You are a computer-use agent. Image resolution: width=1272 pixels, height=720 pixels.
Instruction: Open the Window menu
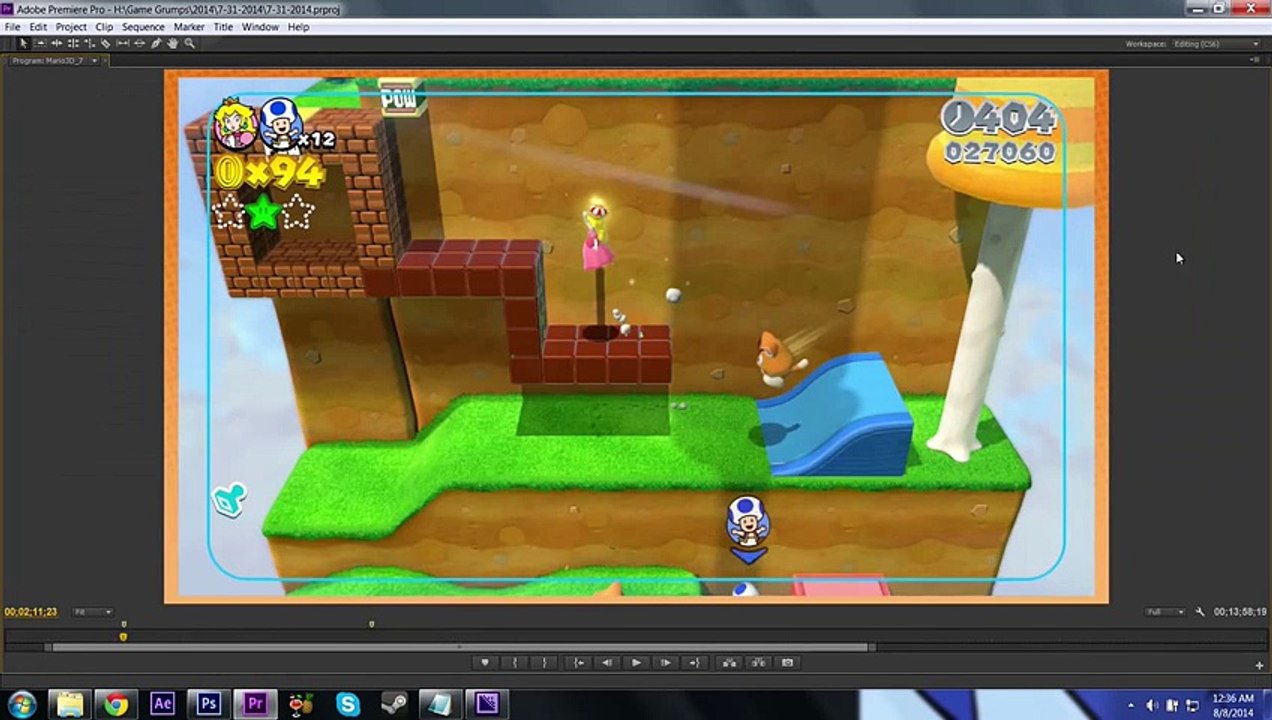tap(260, 27)
